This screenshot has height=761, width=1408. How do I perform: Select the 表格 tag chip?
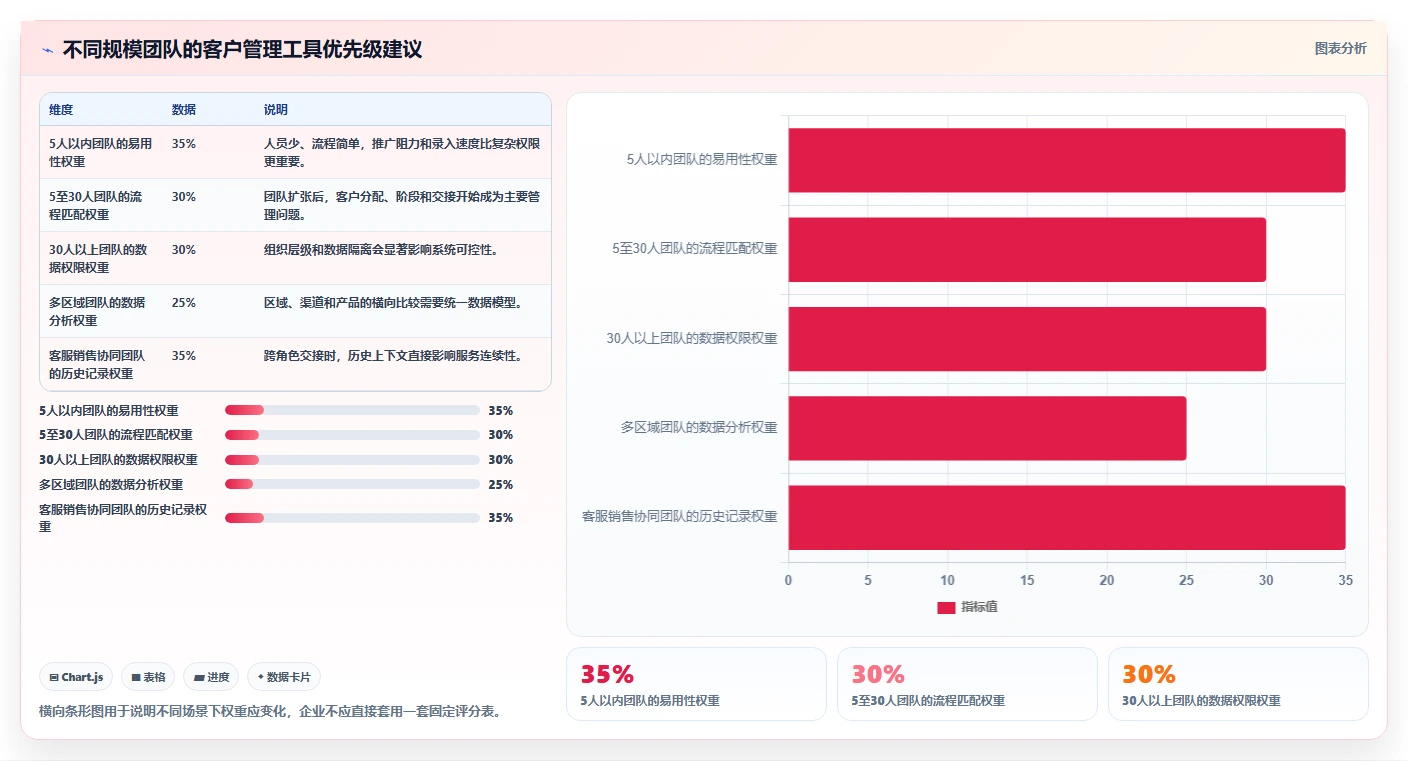(x=148, y=677)
